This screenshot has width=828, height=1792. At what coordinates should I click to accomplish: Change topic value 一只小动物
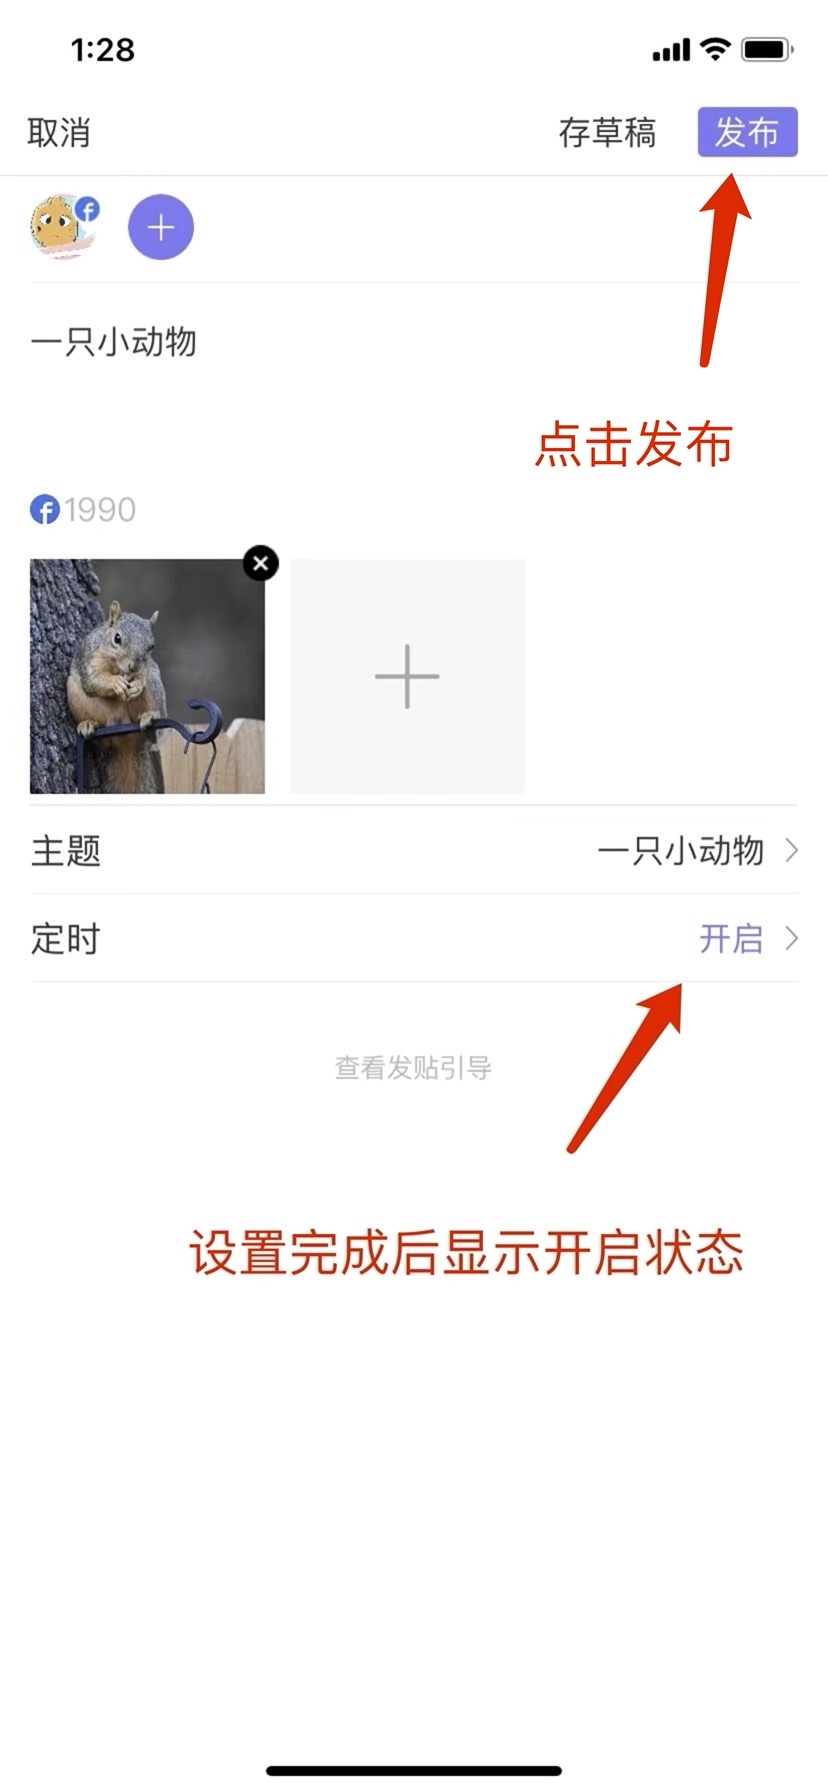tap(680, 851)
